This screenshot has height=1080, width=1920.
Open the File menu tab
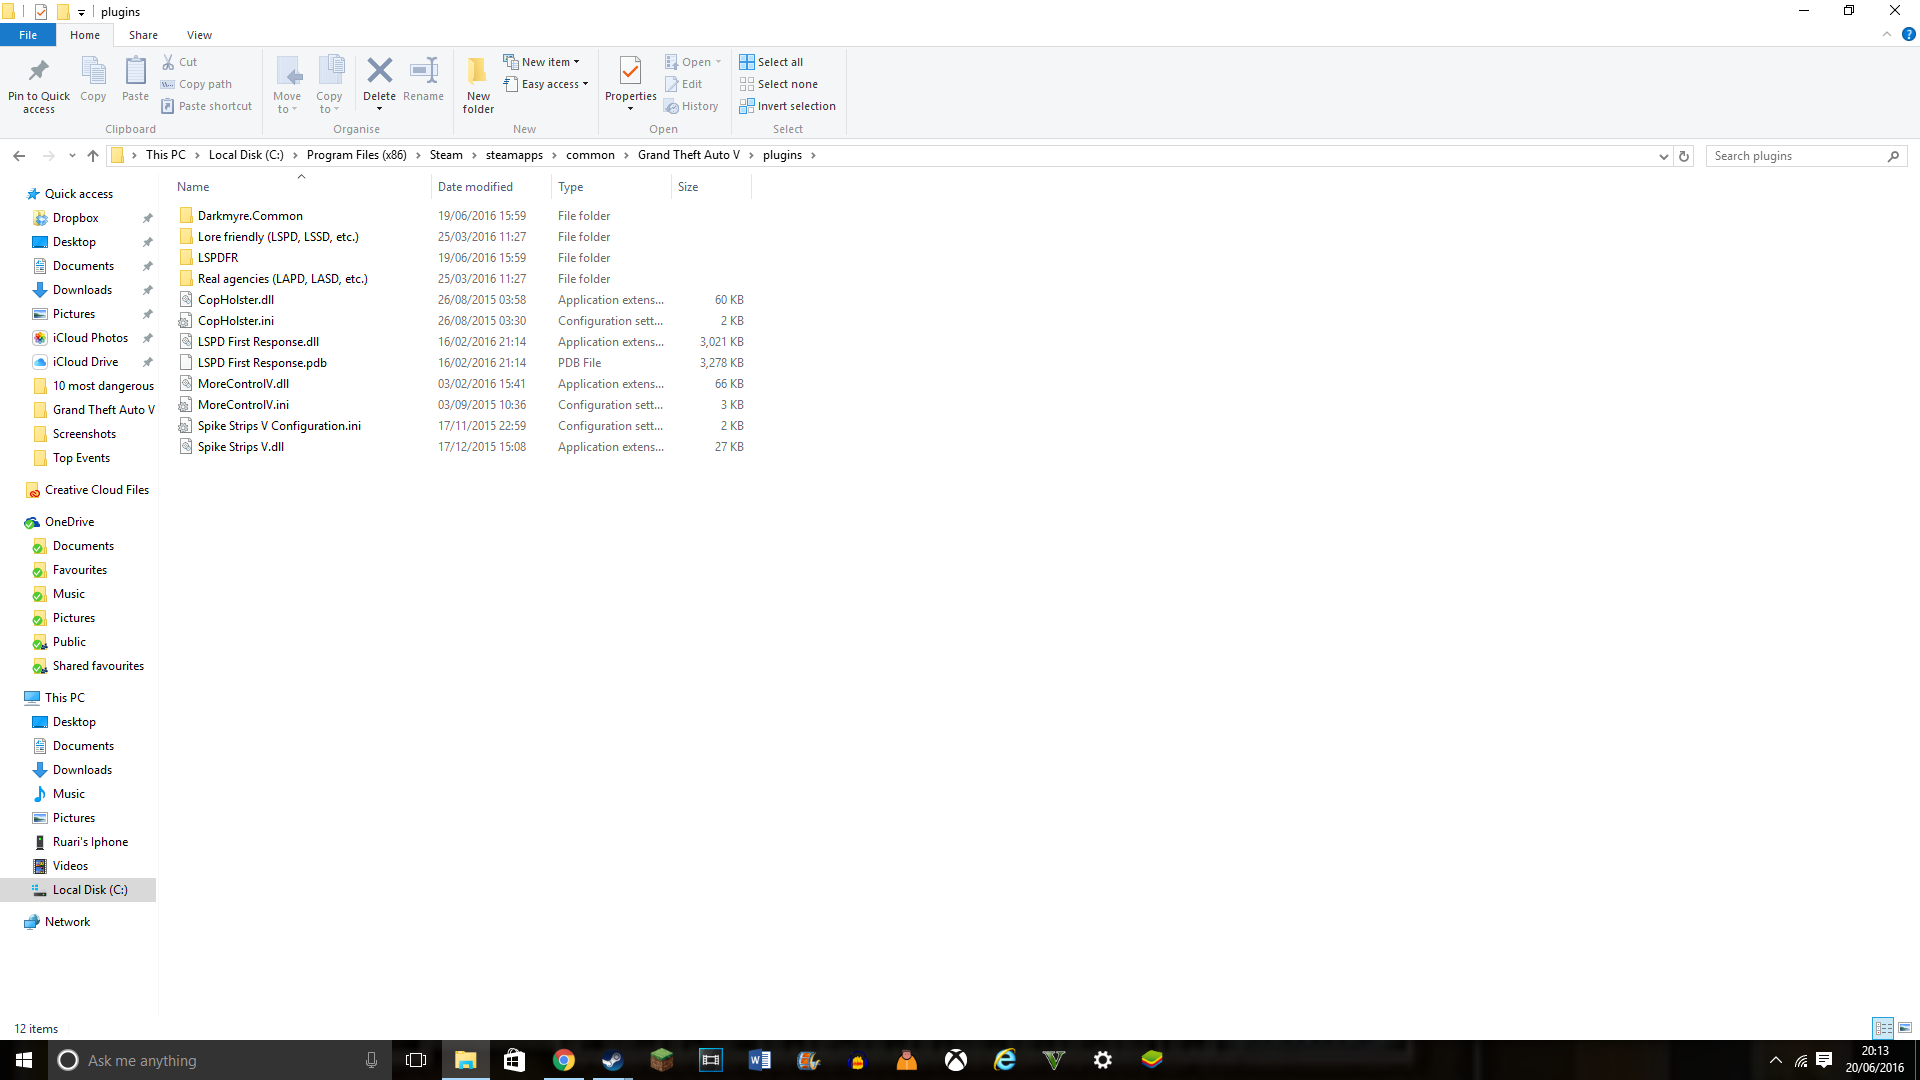[x=28, y=35]
